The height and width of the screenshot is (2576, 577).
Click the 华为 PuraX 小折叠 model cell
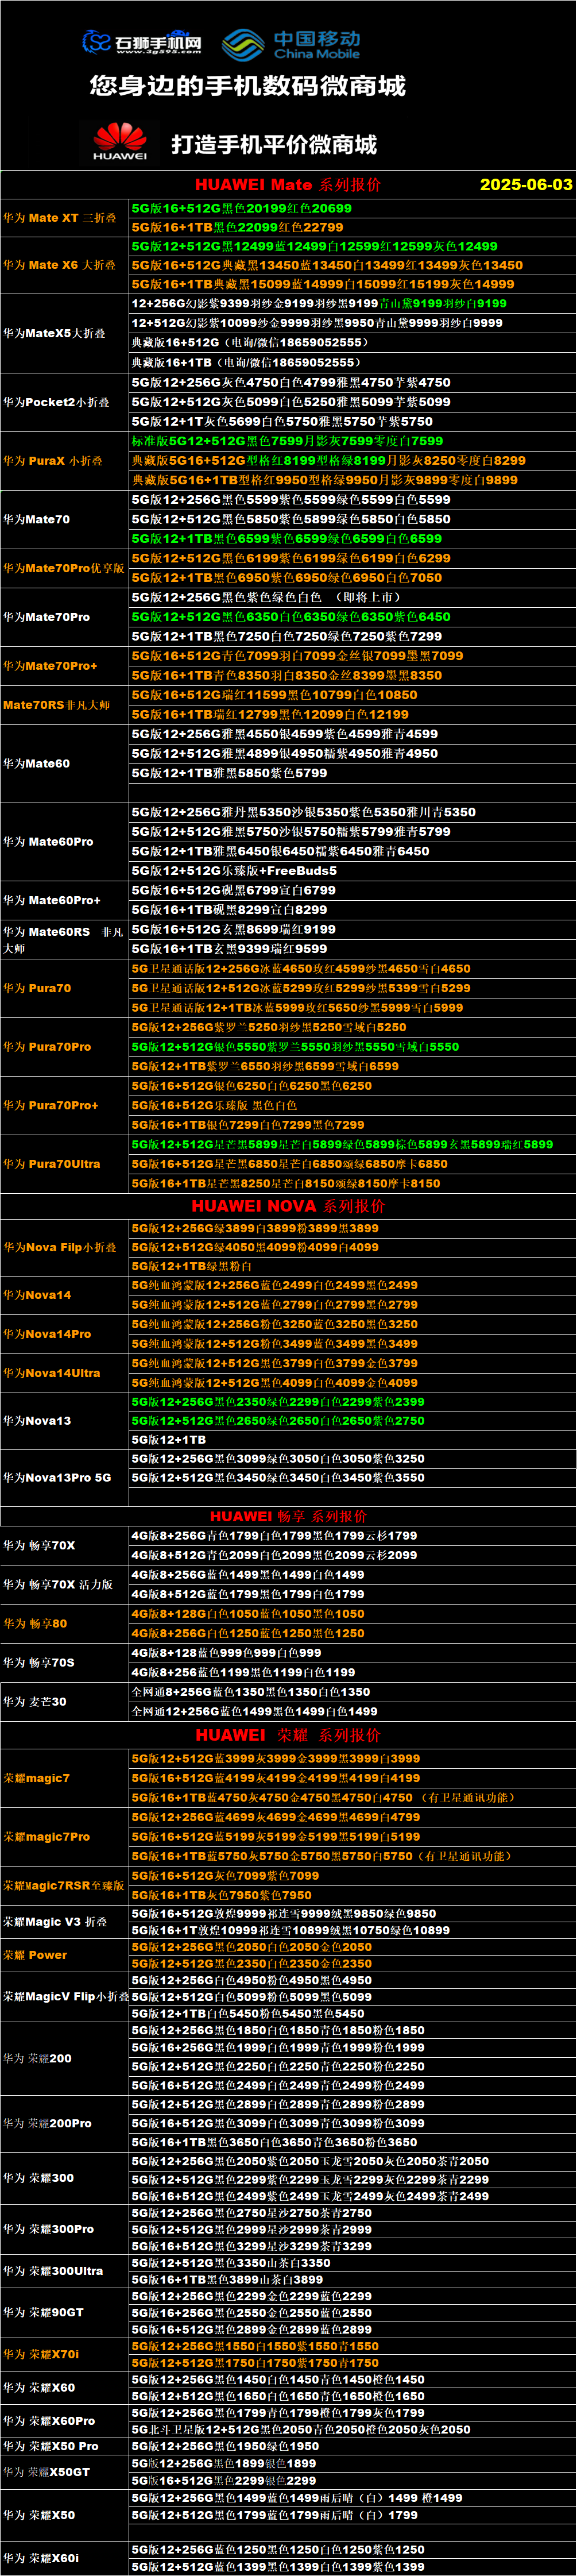65,461
